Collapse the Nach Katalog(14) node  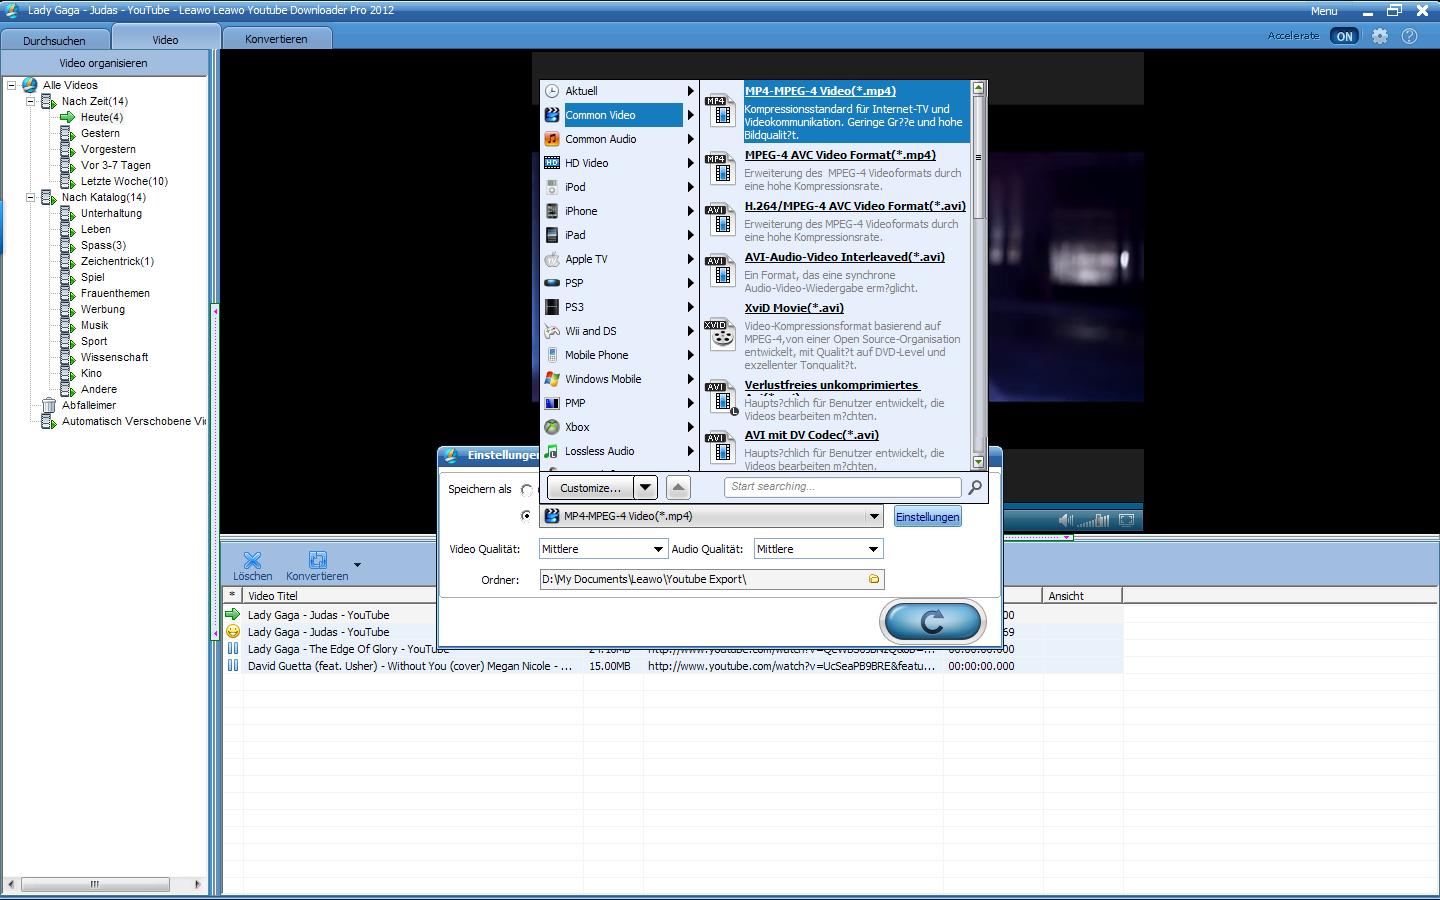[30, 197]
